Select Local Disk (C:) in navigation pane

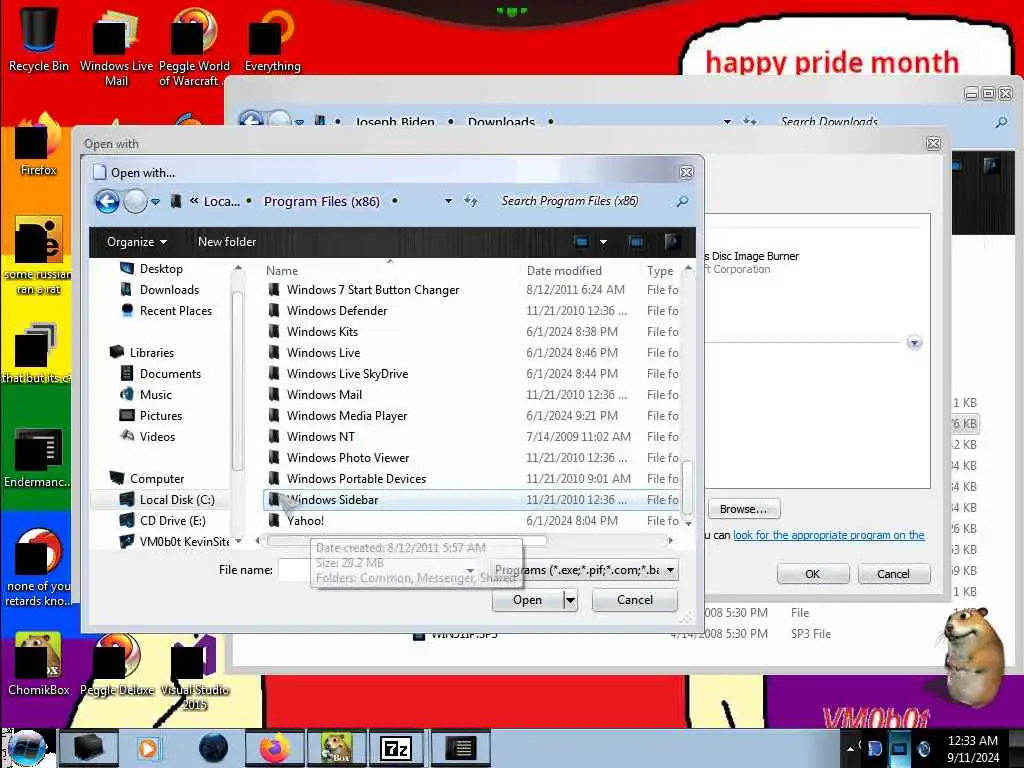[176, 500]
